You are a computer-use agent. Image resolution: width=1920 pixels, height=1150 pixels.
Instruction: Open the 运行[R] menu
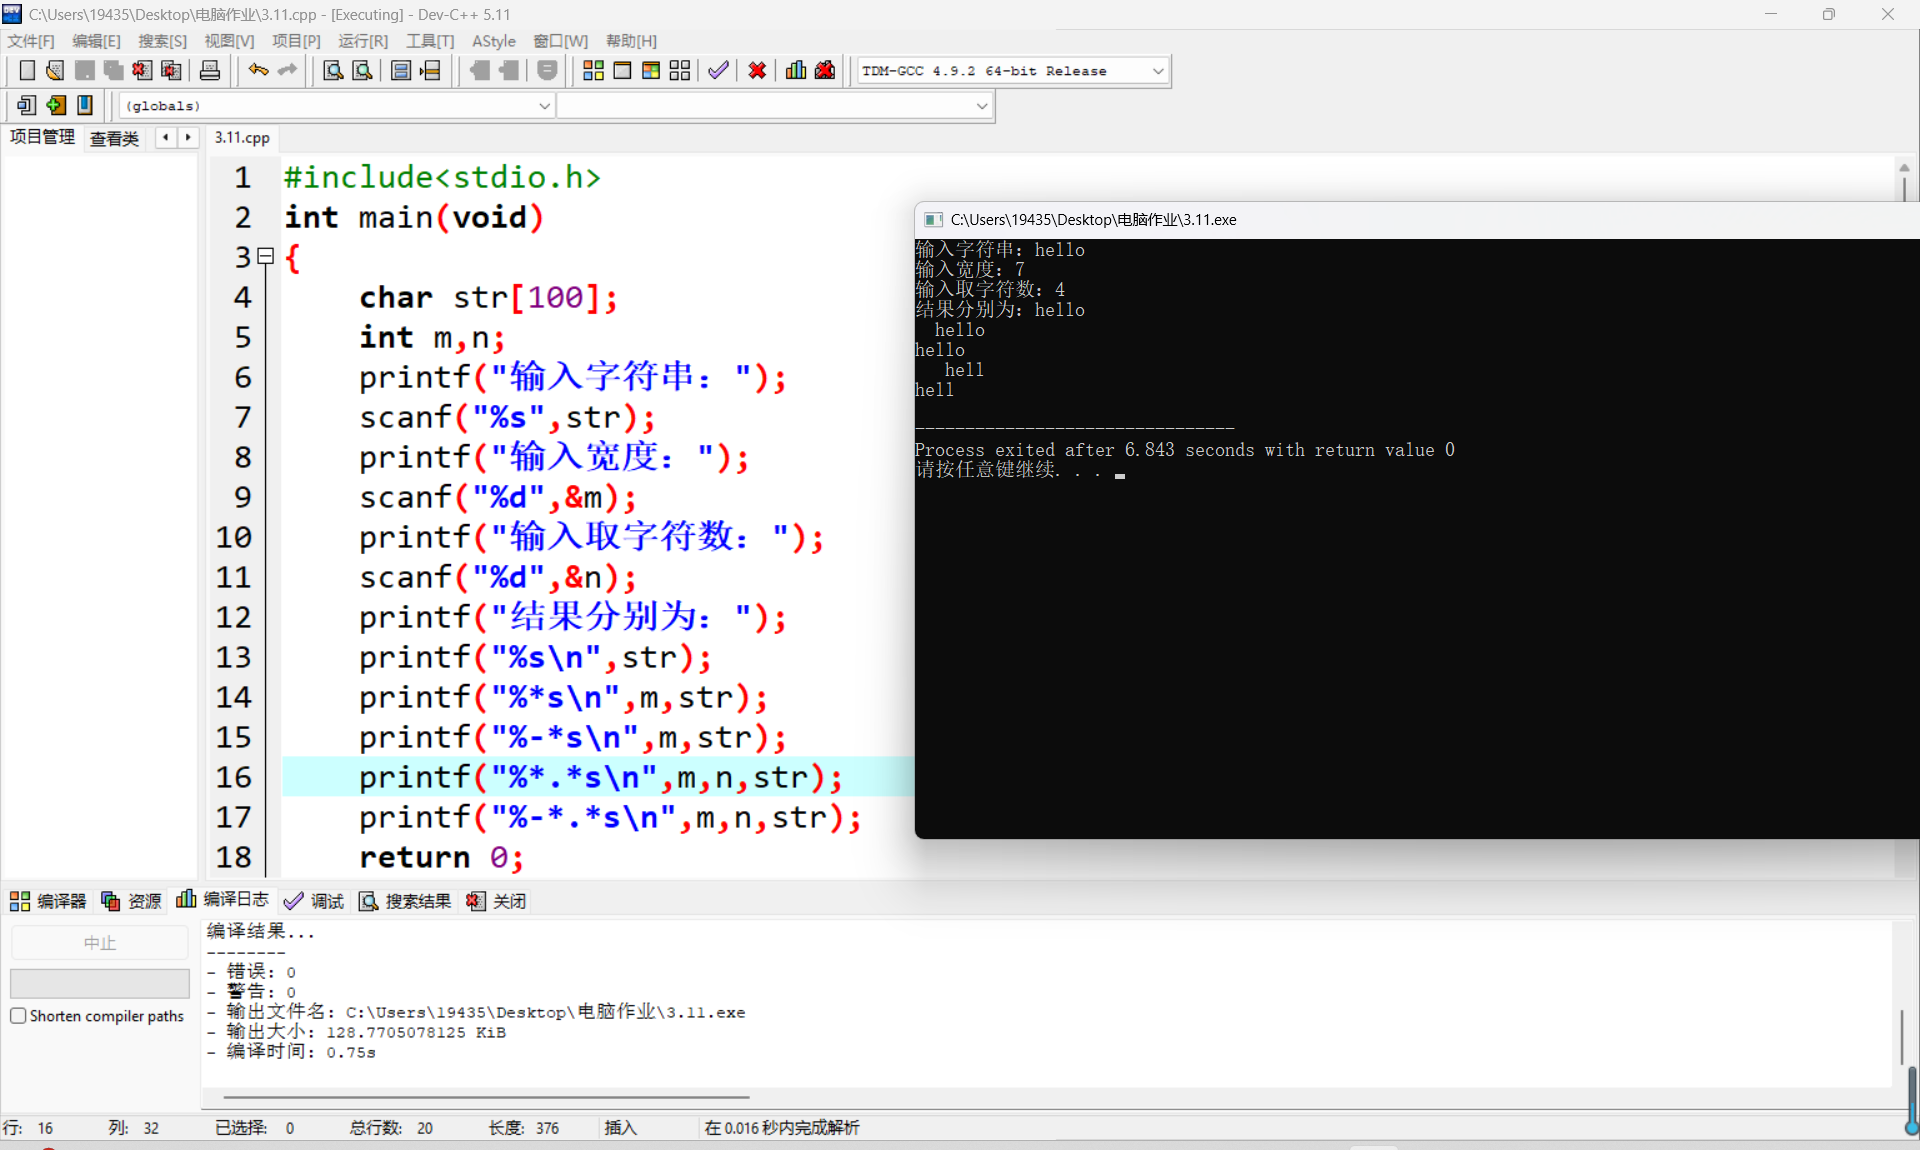362,41
